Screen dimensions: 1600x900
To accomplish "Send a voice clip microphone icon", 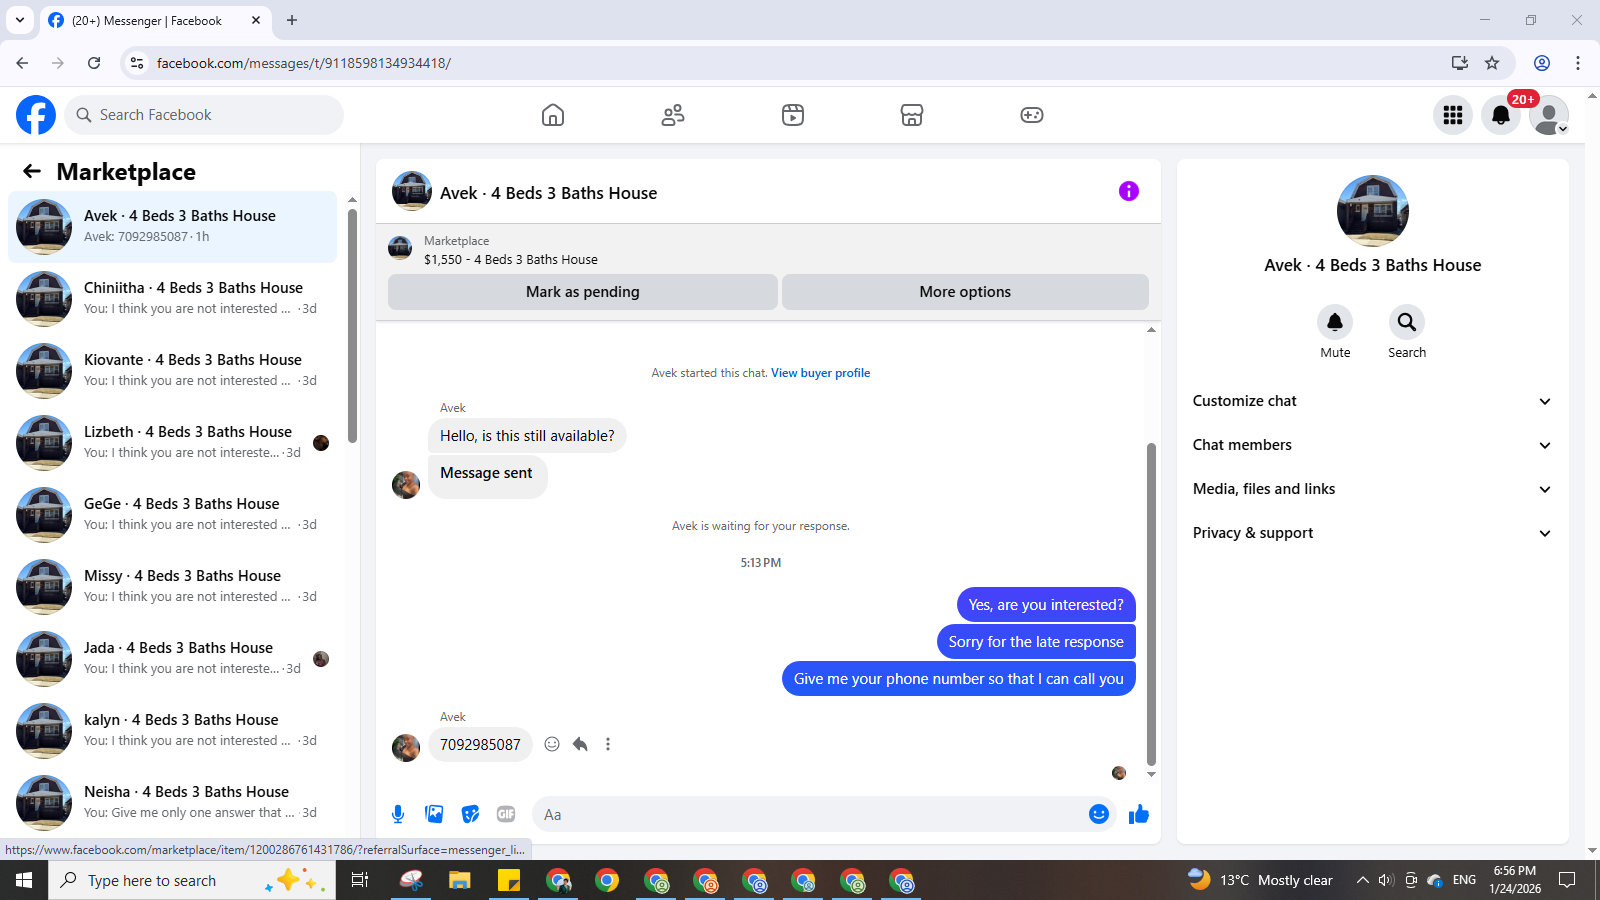I will [x=398, y=814].
